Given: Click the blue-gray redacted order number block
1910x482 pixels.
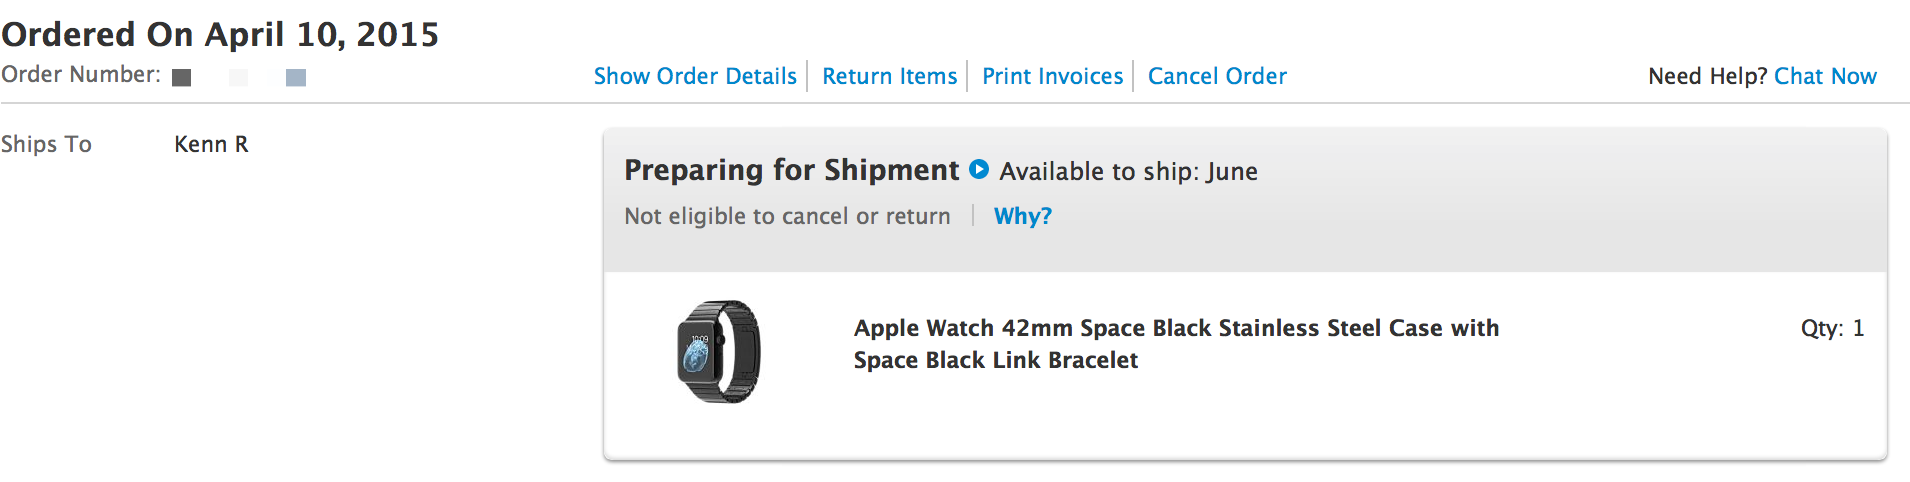Looking at the screenshot, I should tap(296, 78).
